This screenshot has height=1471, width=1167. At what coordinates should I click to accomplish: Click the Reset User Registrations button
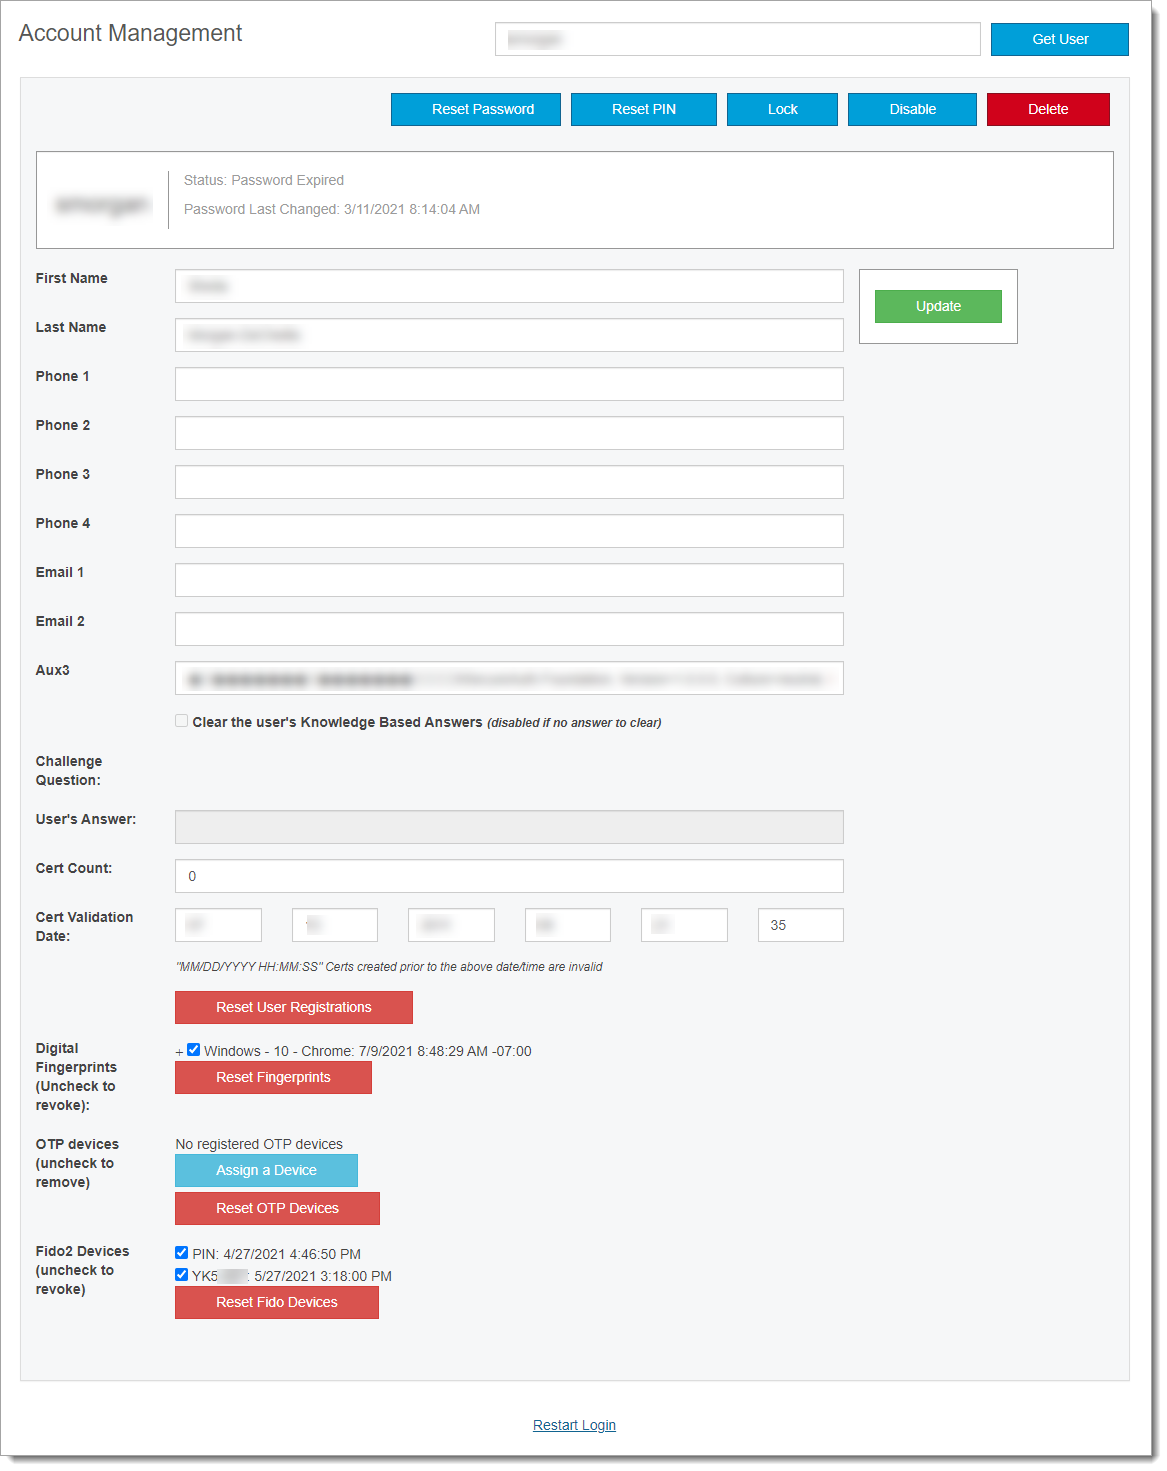point(293,1007)
